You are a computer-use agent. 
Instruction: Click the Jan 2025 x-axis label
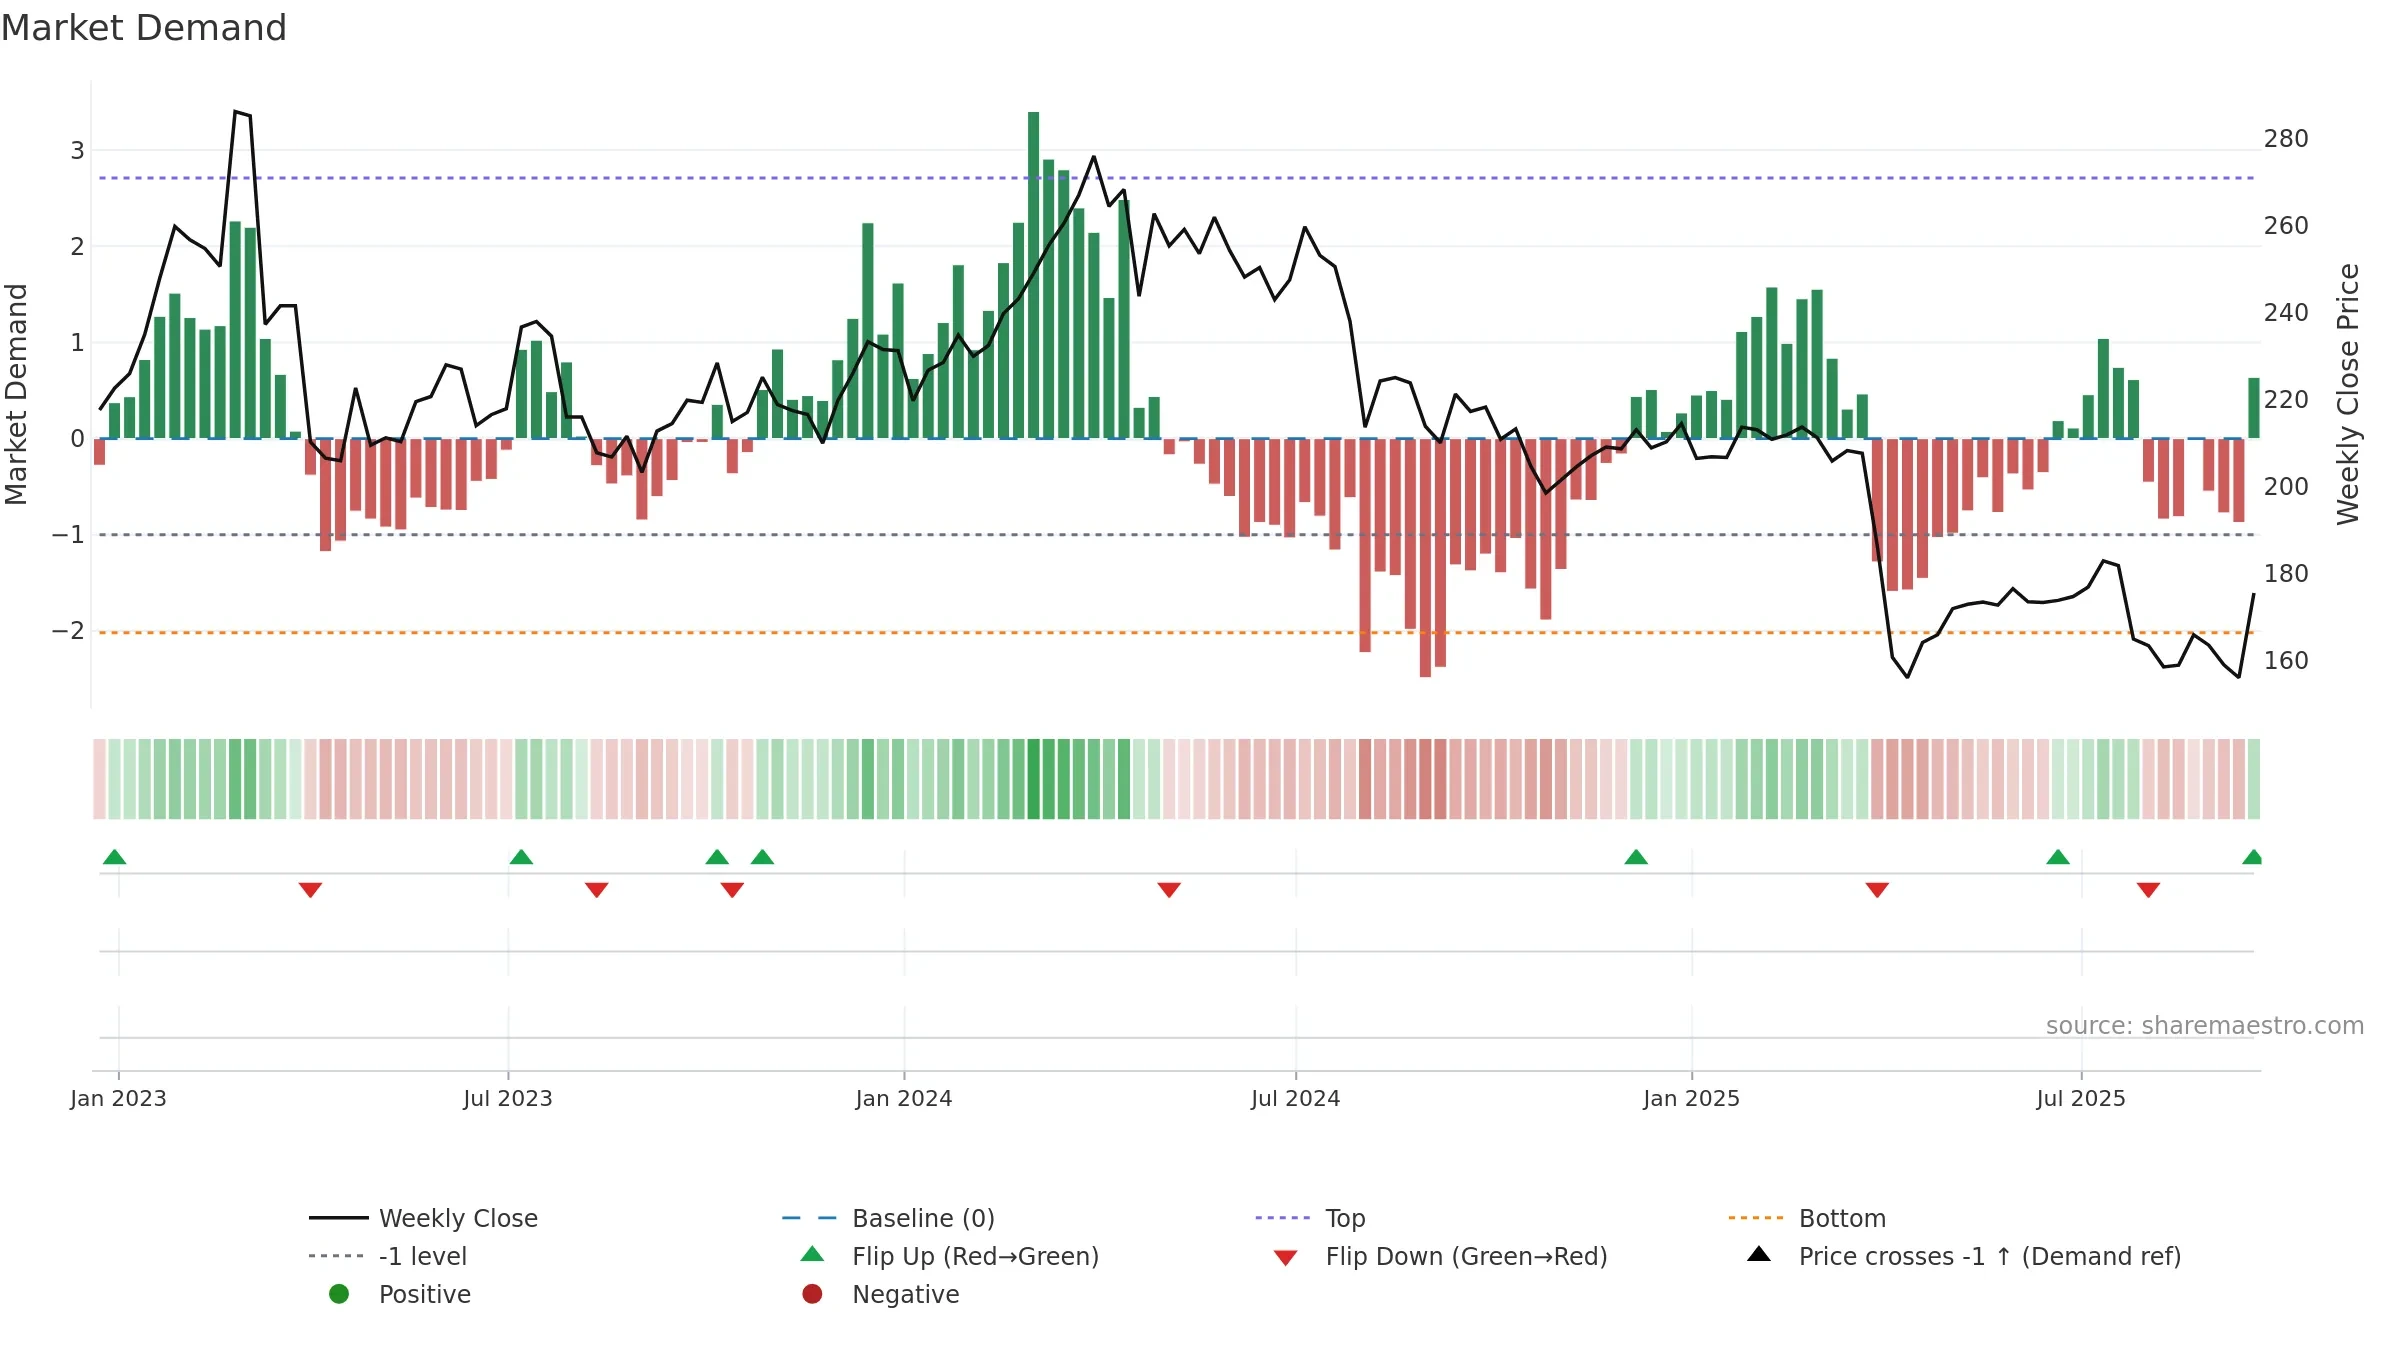tap(1691, 1098)
